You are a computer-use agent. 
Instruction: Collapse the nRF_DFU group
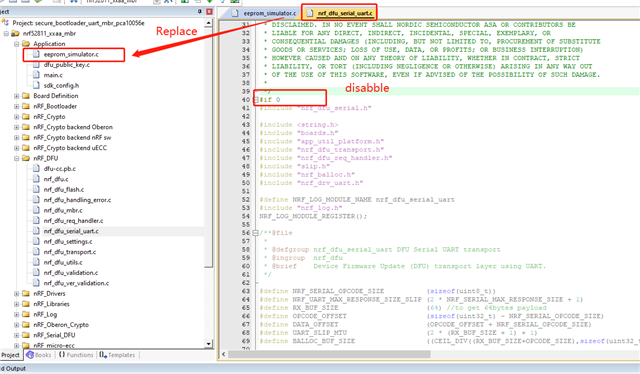16,158
